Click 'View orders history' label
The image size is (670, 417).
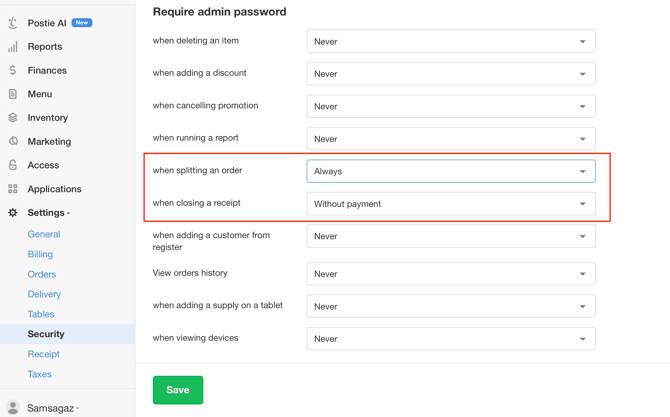[190, 273]
